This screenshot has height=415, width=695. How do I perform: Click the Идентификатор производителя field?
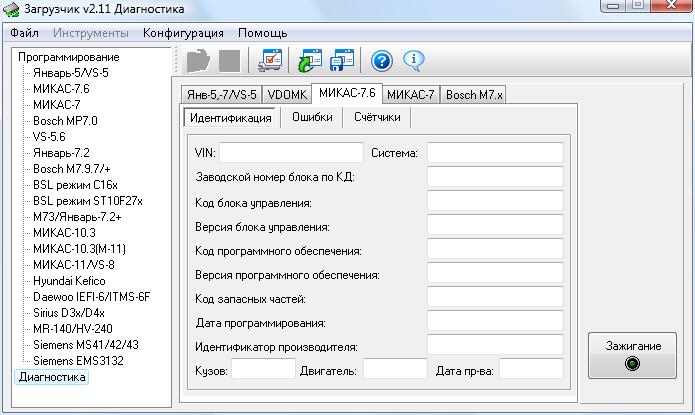click(x=496, y=345)
